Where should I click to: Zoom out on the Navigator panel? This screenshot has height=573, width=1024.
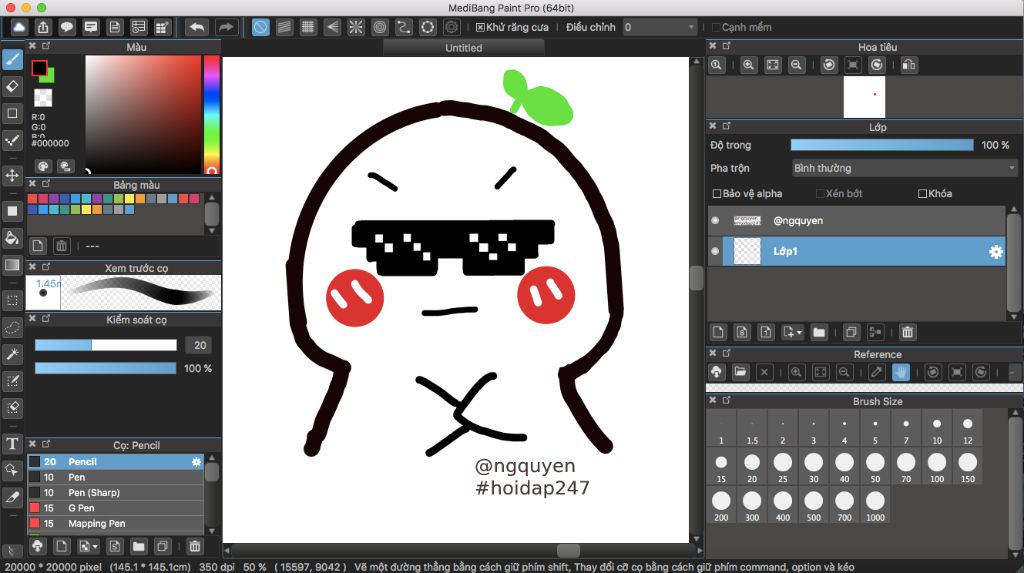point(796,65)
